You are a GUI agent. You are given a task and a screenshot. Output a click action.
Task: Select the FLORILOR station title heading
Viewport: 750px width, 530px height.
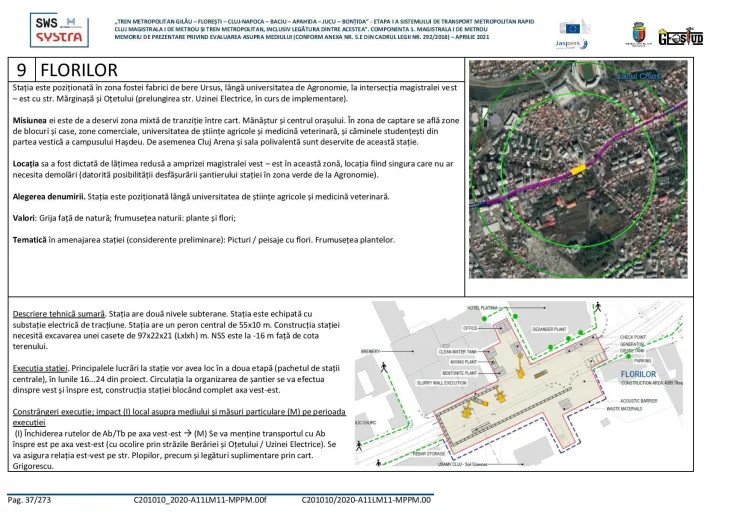point(80,70)
